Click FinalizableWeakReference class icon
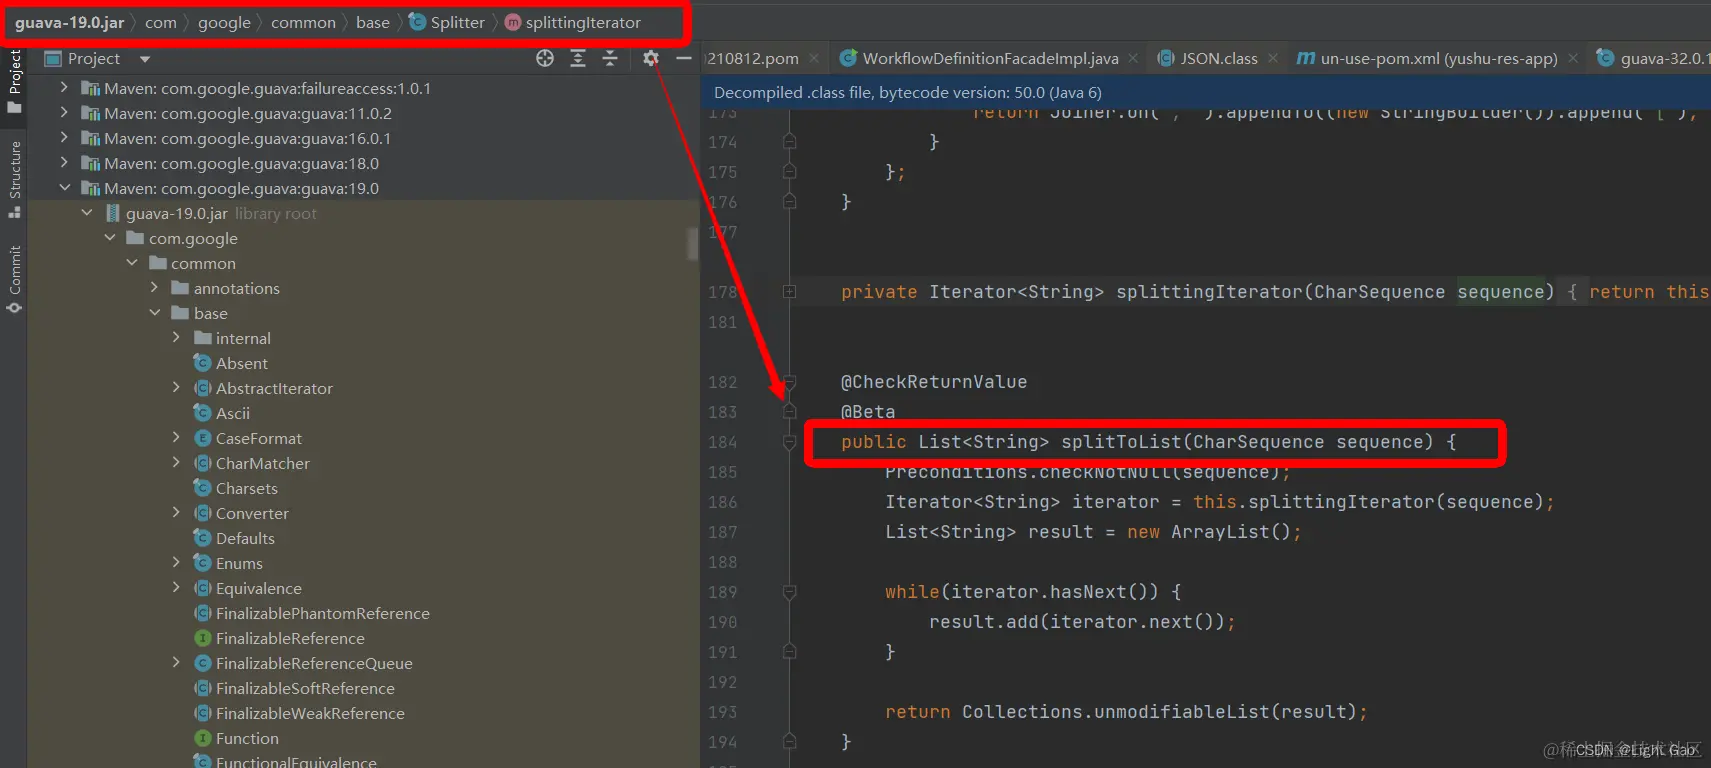Image resolution: width=1711 pixels, height=768 pixels. (x=202, y=713)
